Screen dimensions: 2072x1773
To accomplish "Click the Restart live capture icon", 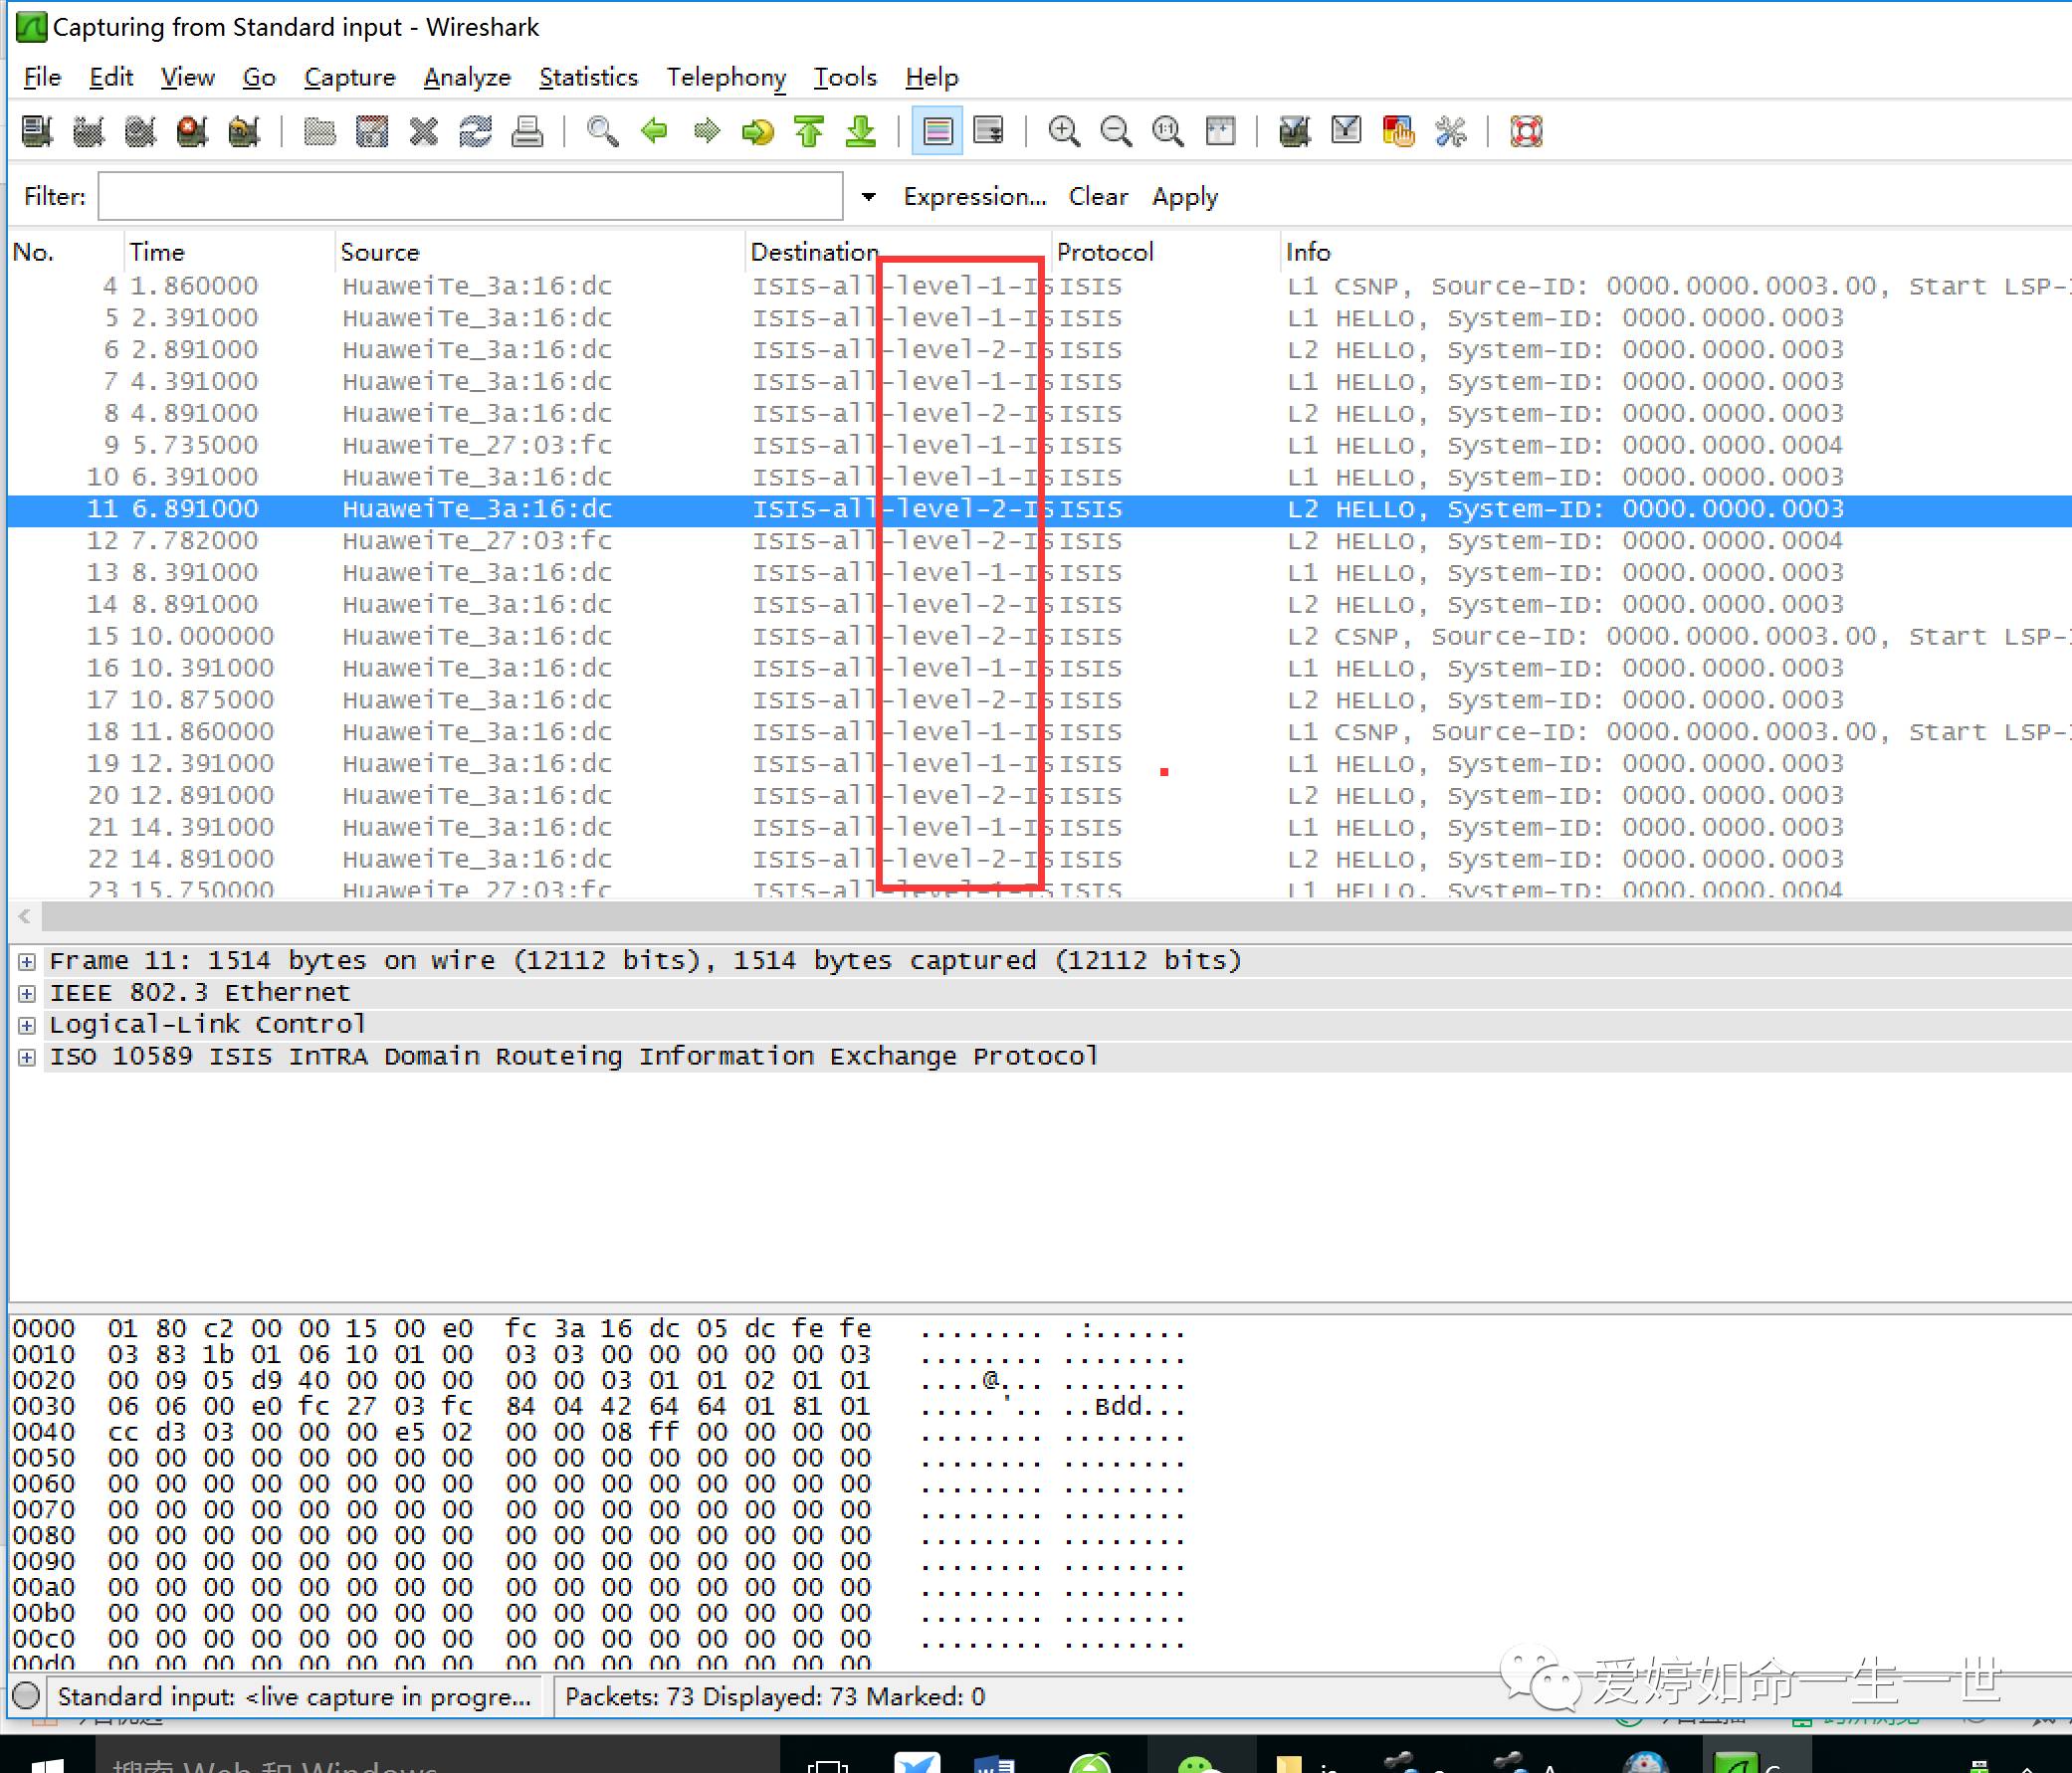I will click(x=243, y=131).
